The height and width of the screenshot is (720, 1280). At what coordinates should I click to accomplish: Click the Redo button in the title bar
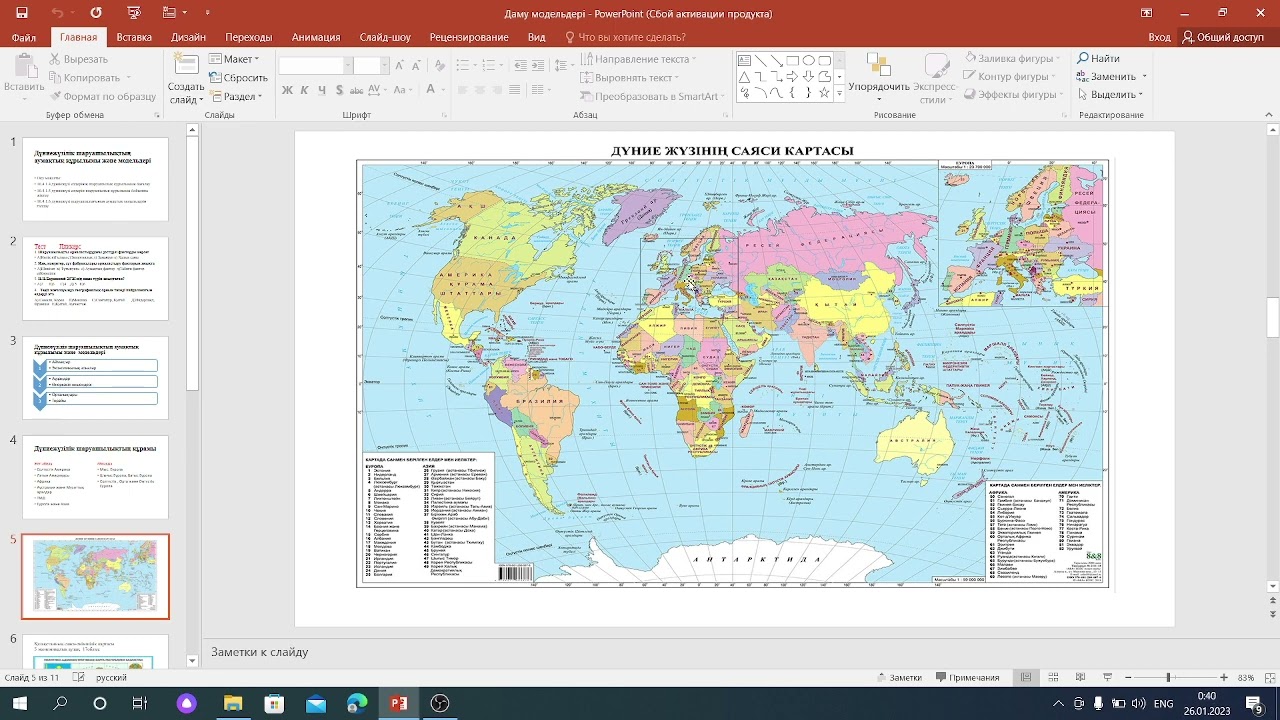(x=96, y=13)
